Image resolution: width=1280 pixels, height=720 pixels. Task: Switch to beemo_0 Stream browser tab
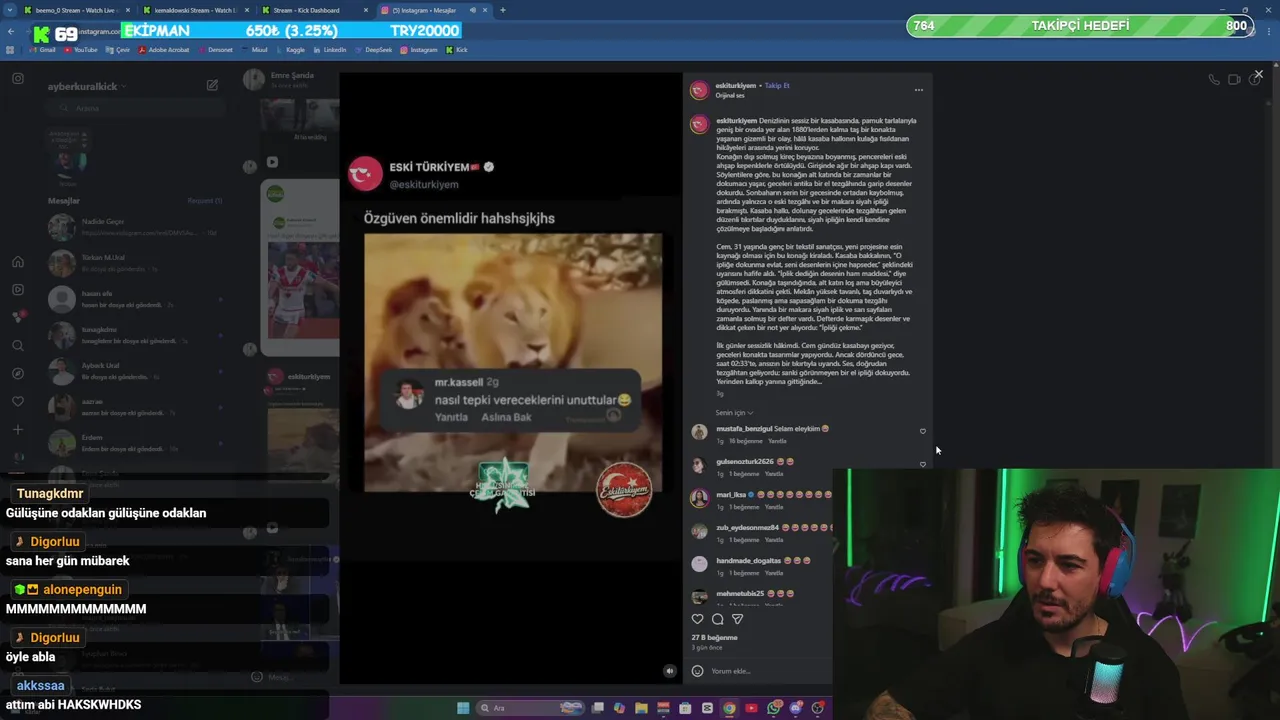point(76,10)
